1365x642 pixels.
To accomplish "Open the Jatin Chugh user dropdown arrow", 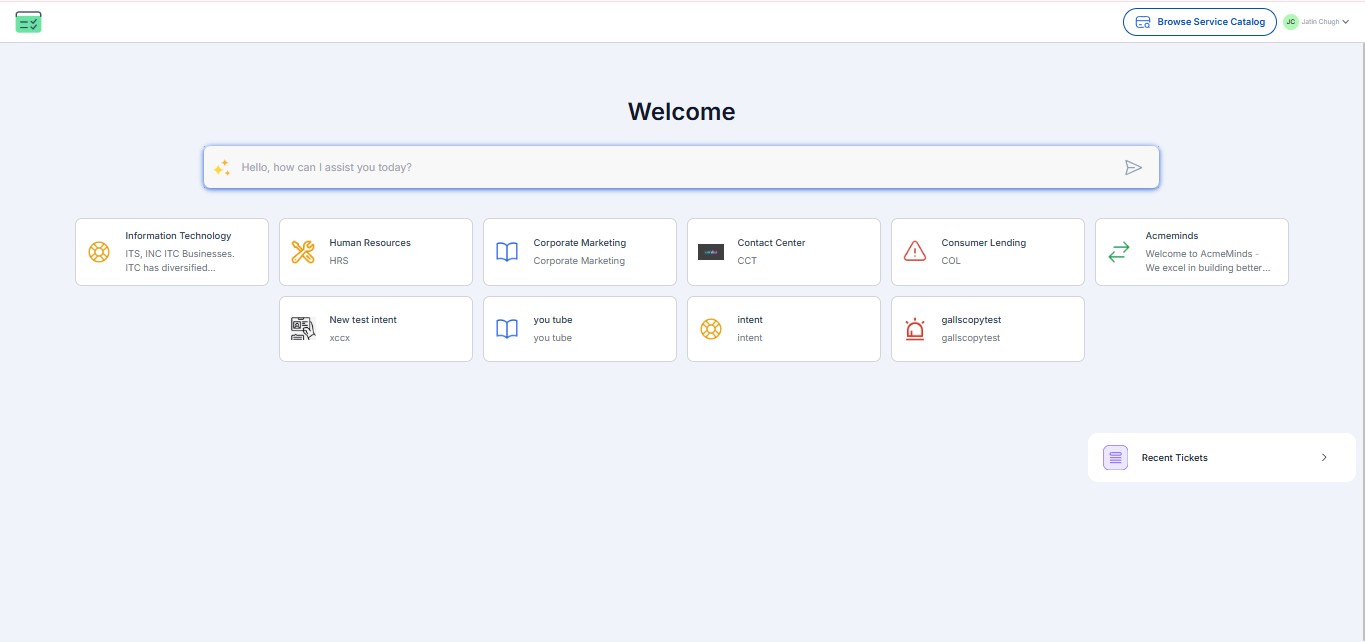I will point(1346,22).
